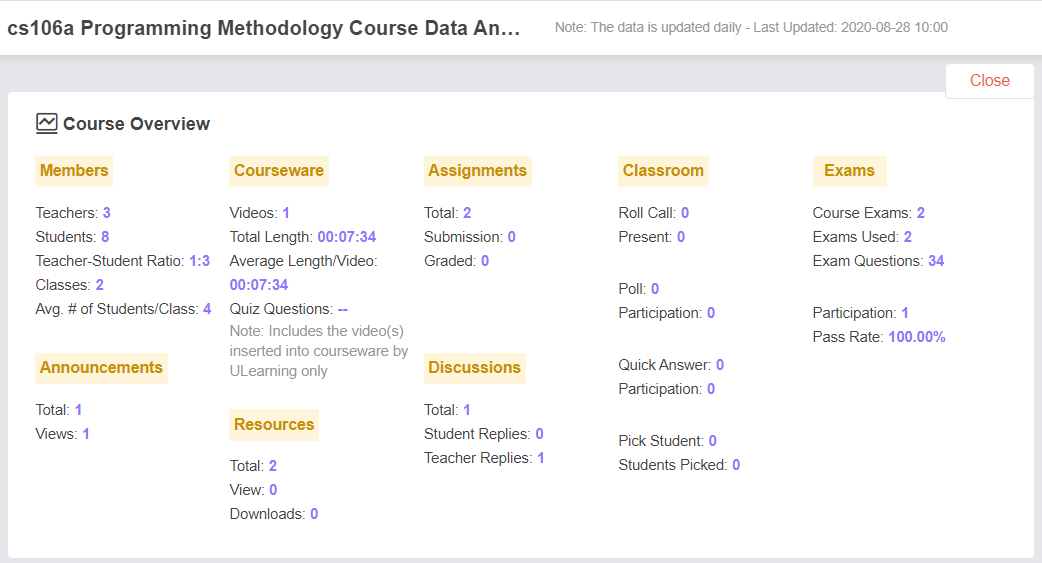Click the Teacher Replies count value

[541, 458]
